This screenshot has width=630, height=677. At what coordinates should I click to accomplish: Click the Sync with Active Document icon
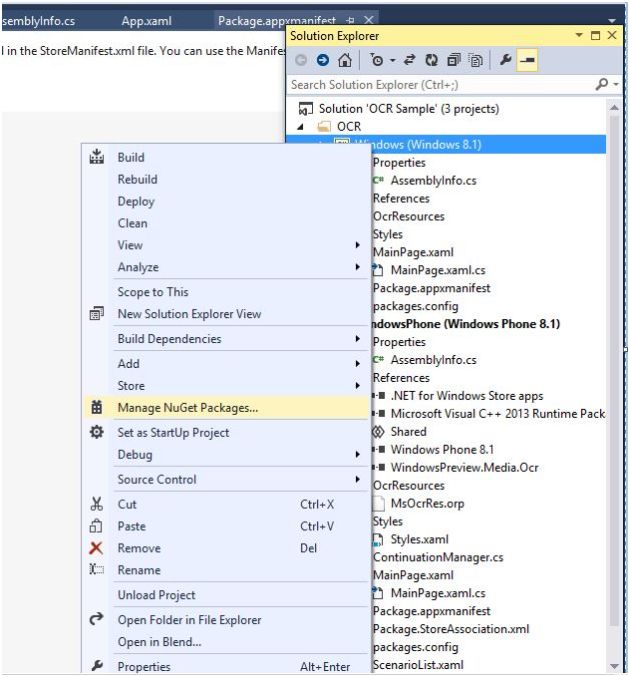[409, 60]
